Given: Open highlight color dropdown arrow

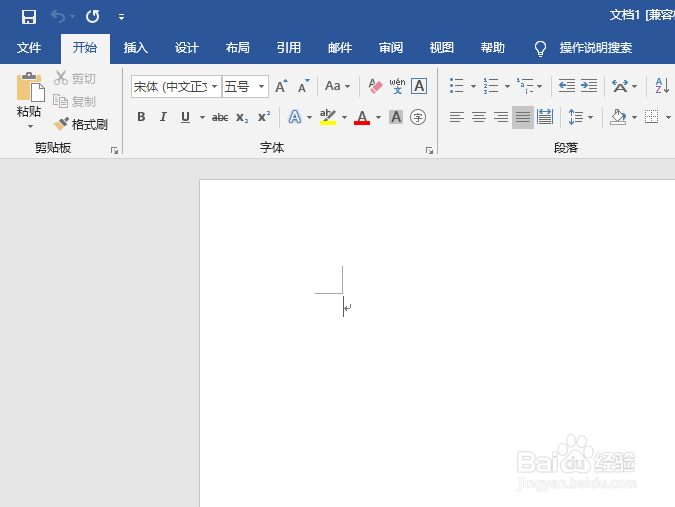Looking at the screenshot, I should tap(344, 117).
